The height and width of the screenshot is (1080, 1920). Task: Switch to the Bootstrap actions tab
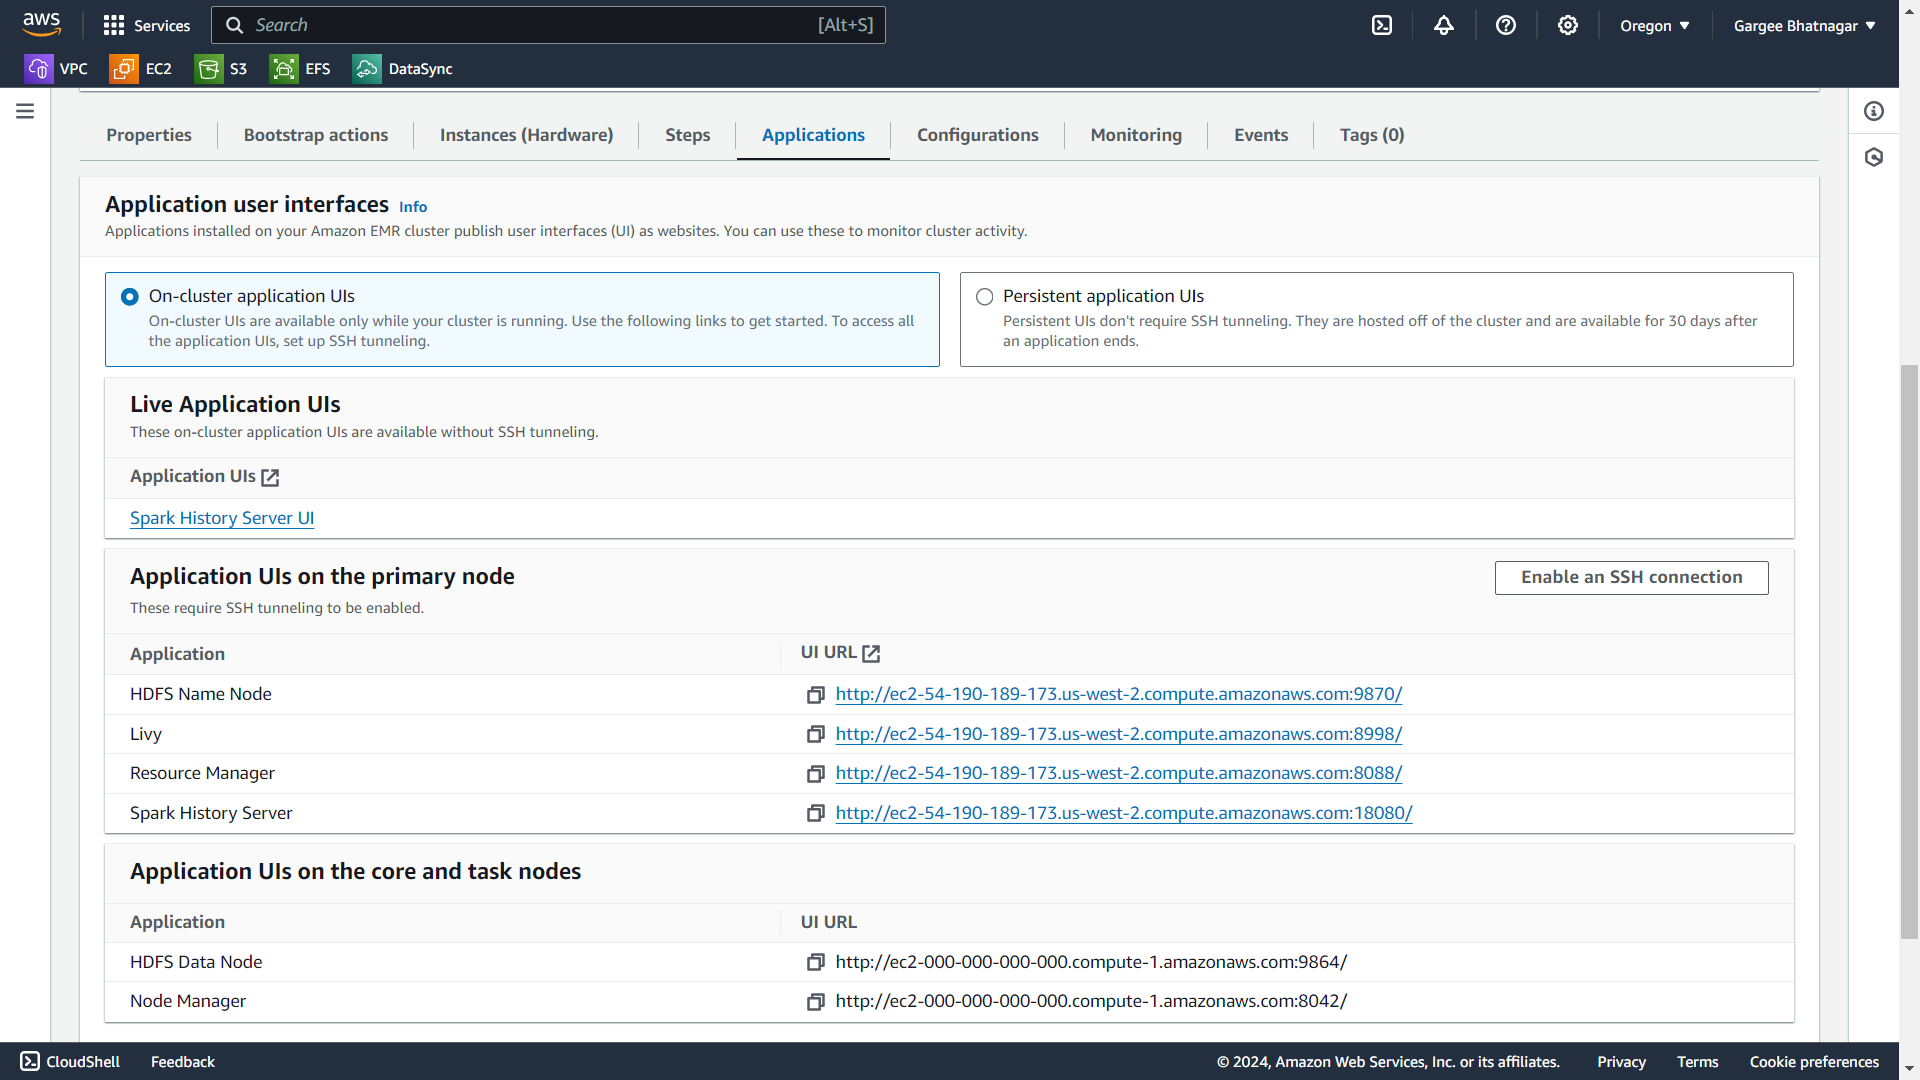[x=316, y=135]
